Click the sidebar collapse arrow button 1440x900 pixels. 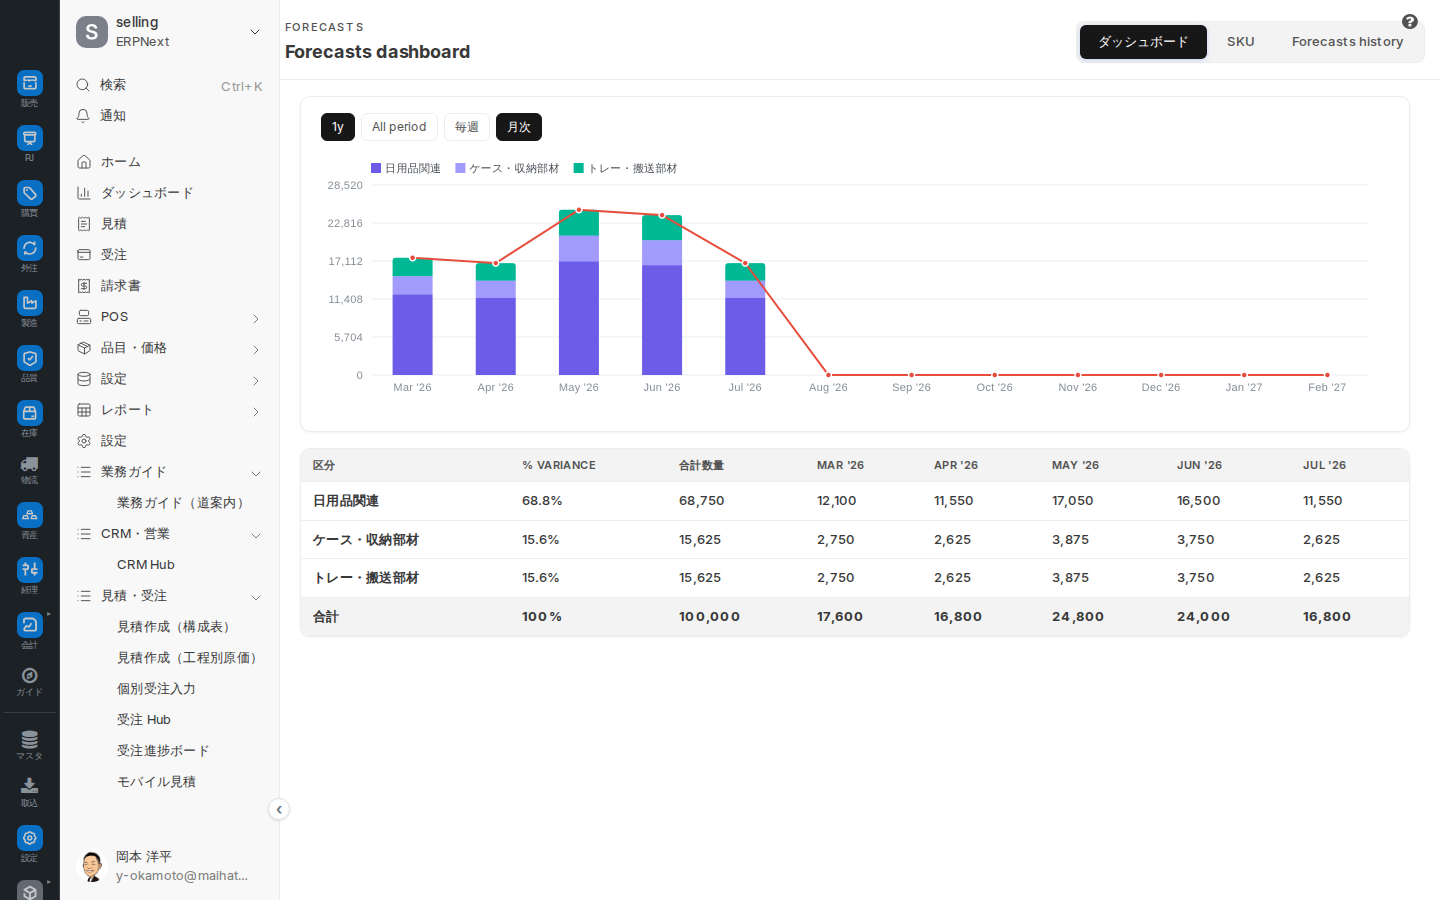(279, 810)
